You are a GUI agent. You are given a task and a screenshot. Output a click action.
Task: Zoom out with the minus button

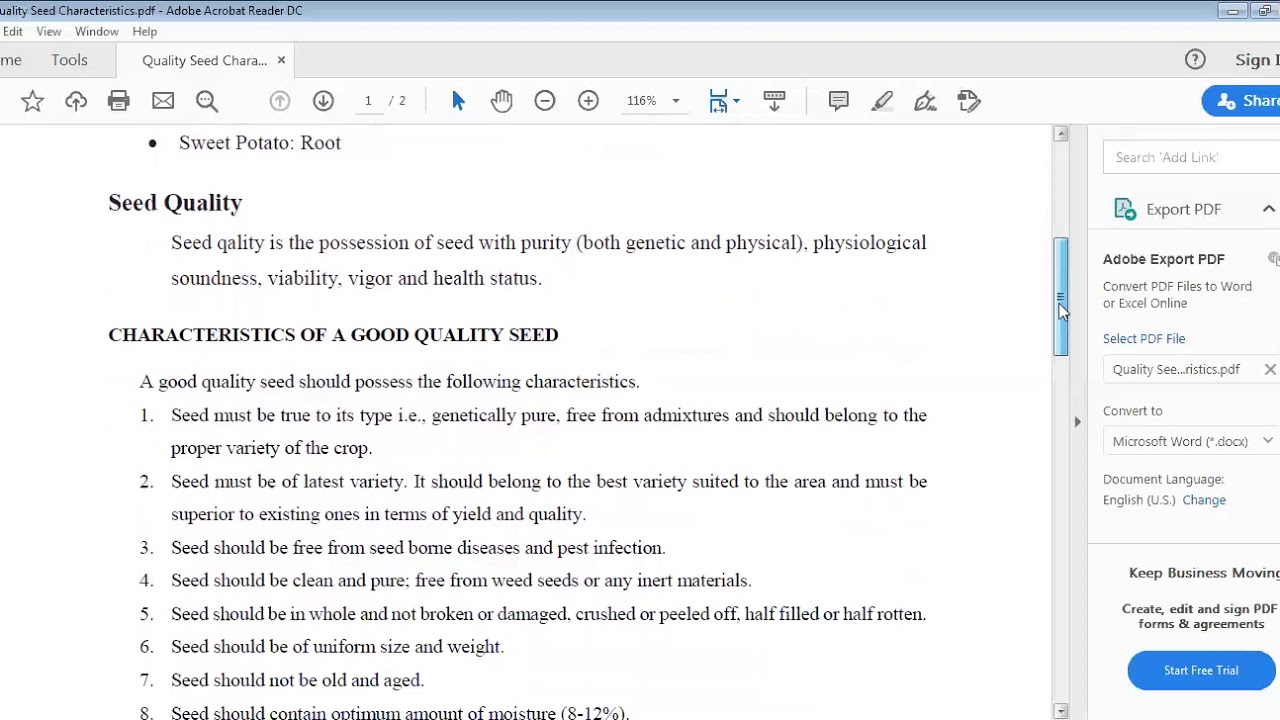click(x=545, y=101)
